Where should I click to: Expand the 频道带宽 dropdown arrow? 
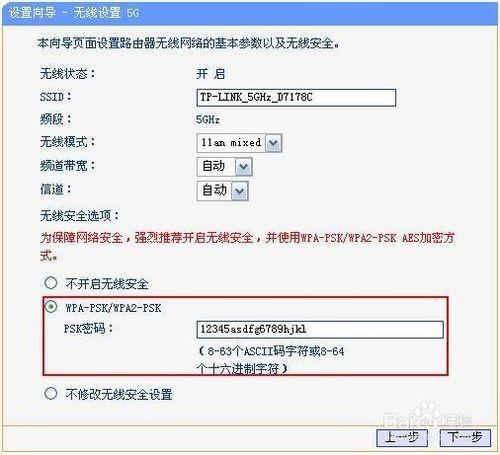[x=243, y=167]
